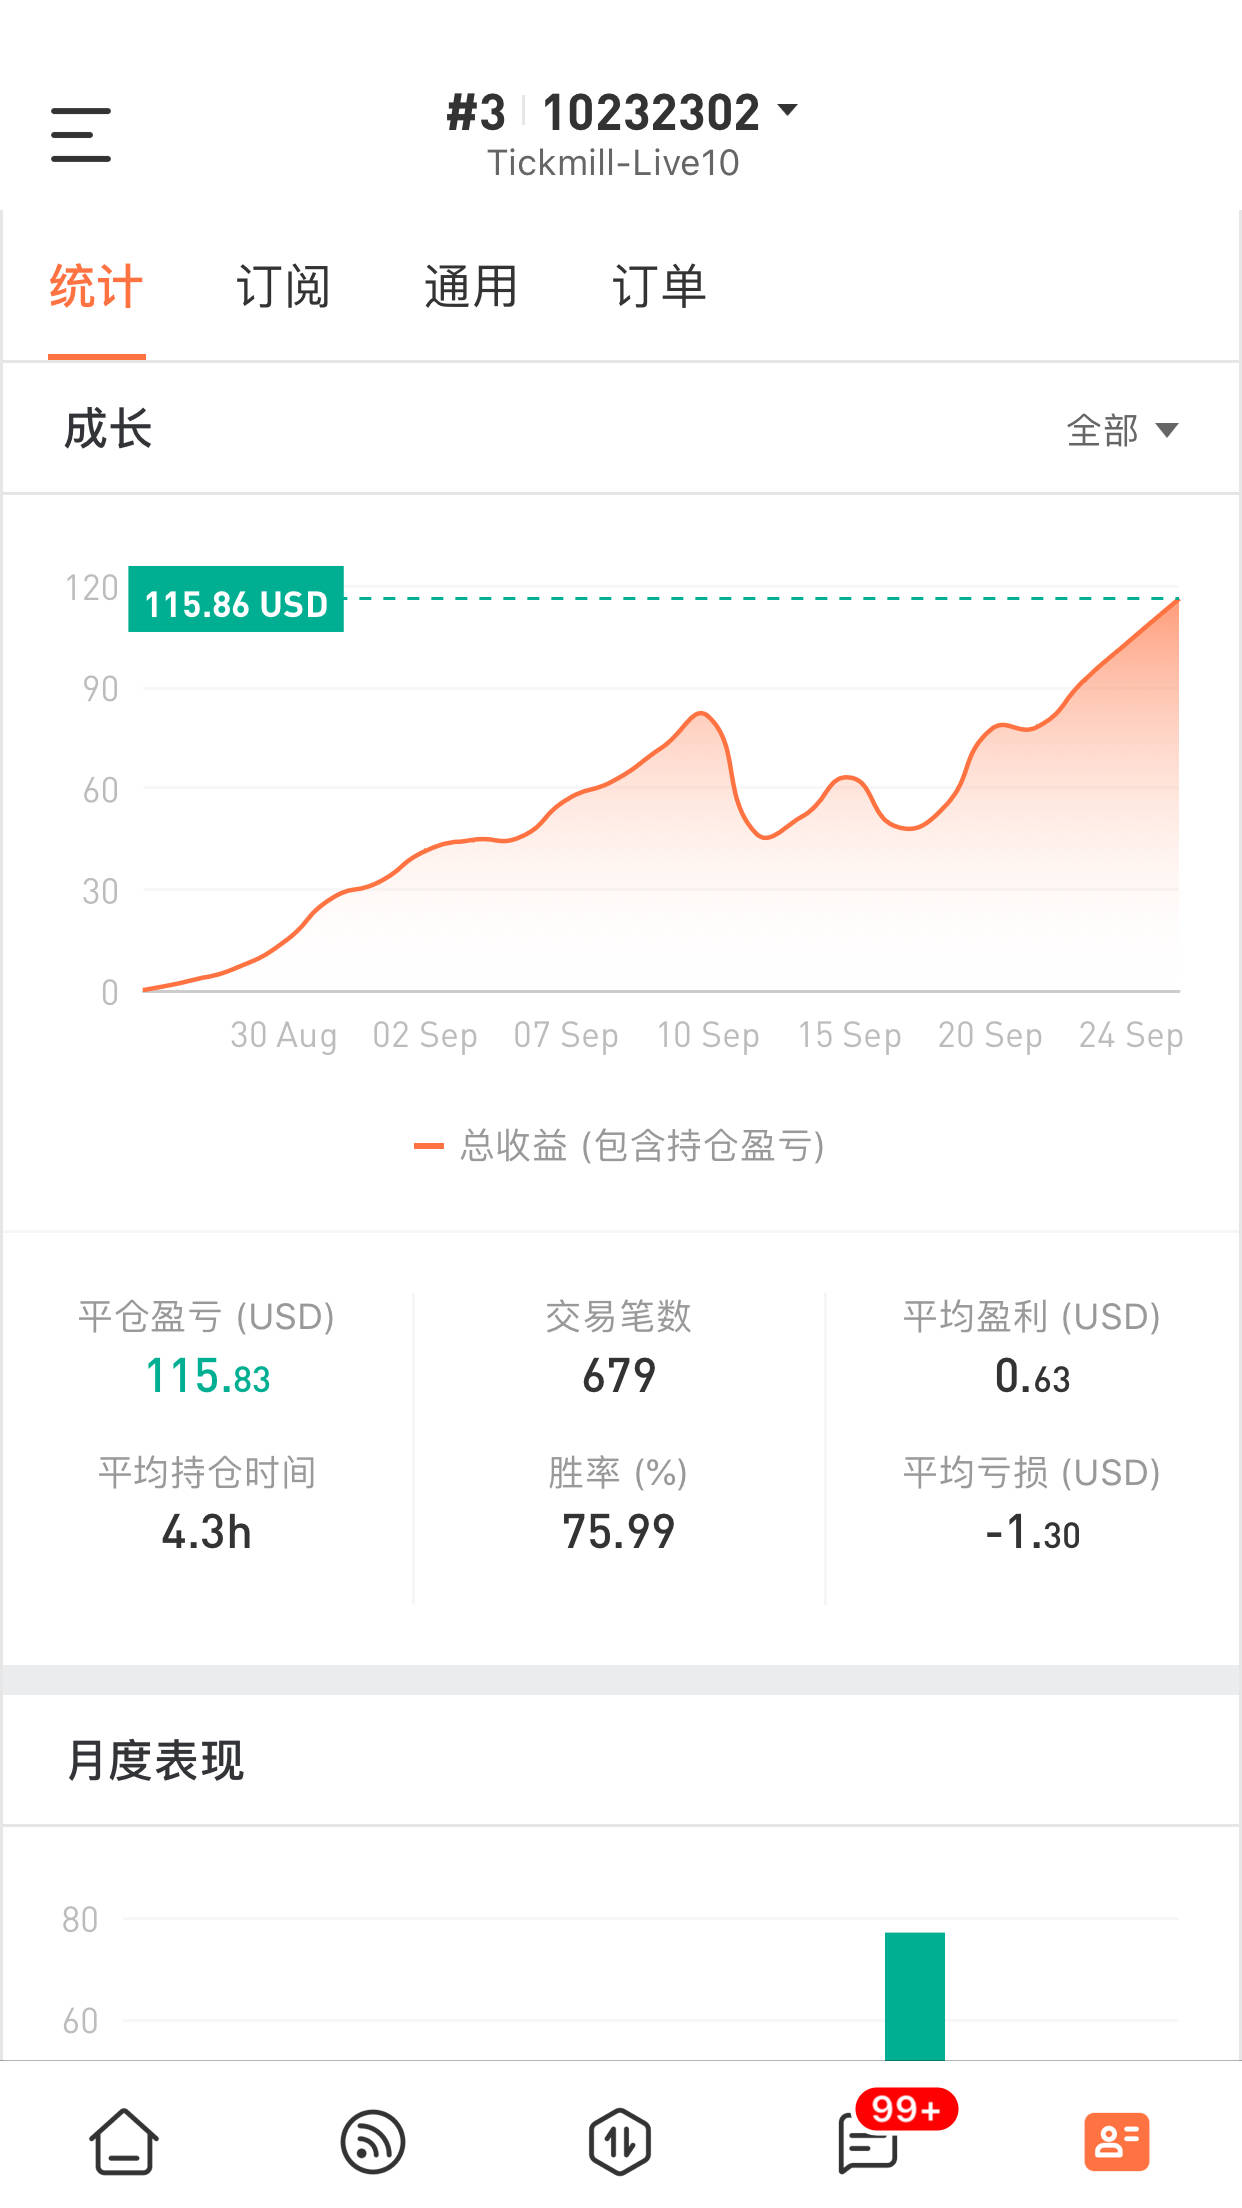1242x2208 pixels.
Task: Tap the 115.86 USD chart value label
Action: tap(236, 600)
